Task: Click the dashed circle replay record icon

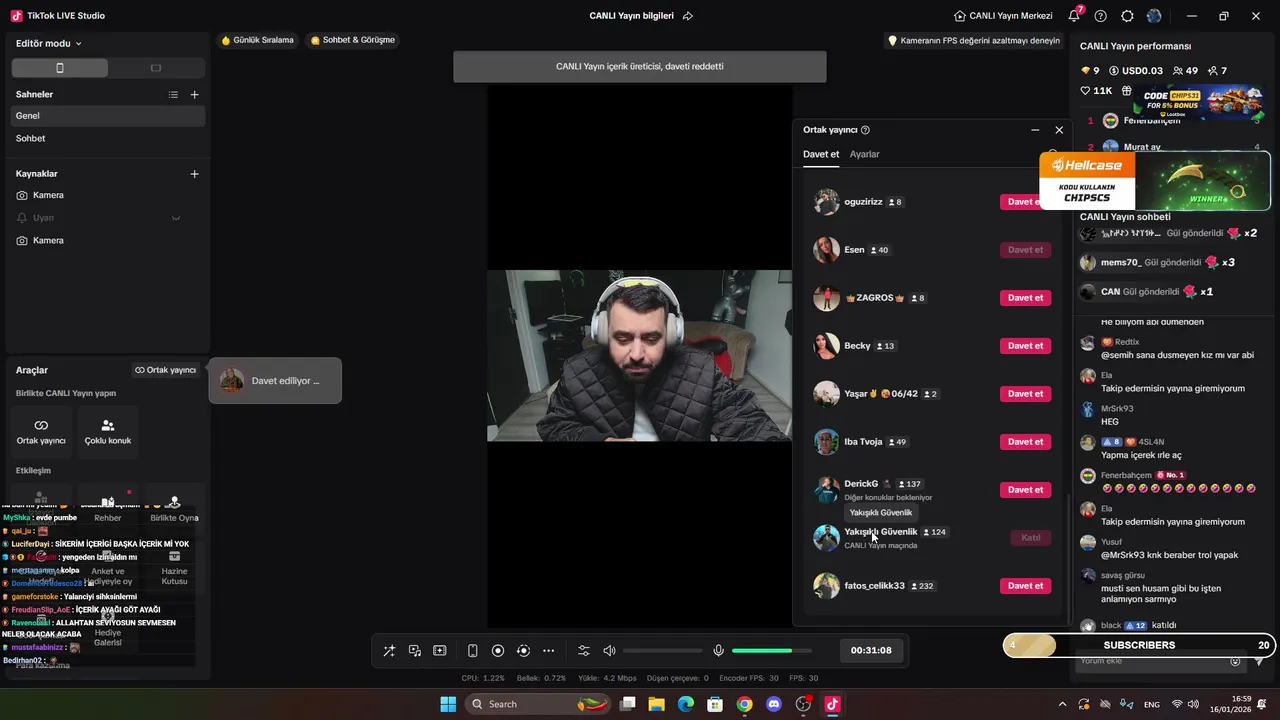Action: click(523, 651)
